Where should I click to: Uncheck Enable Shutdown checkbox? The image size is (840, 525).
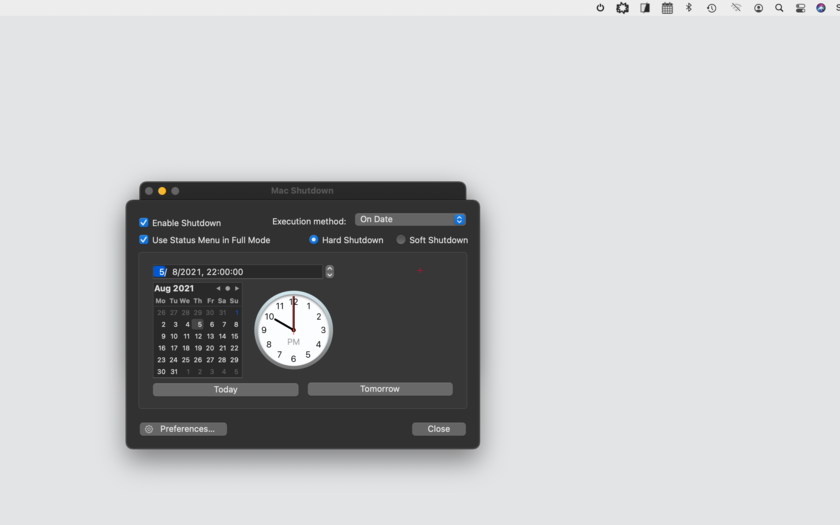pyautogui.click(x=144, y=222)
